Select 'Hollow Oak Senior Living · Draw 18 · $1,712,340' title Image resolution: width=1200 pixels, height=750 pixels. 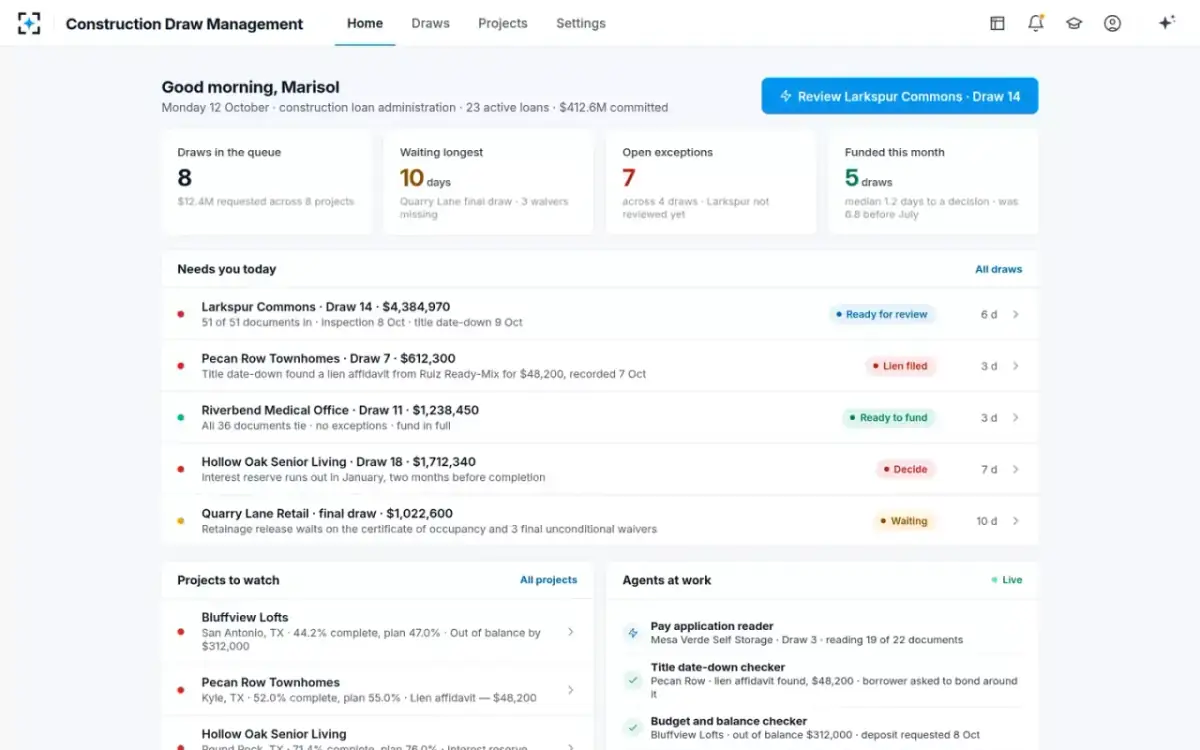[338, 462]
